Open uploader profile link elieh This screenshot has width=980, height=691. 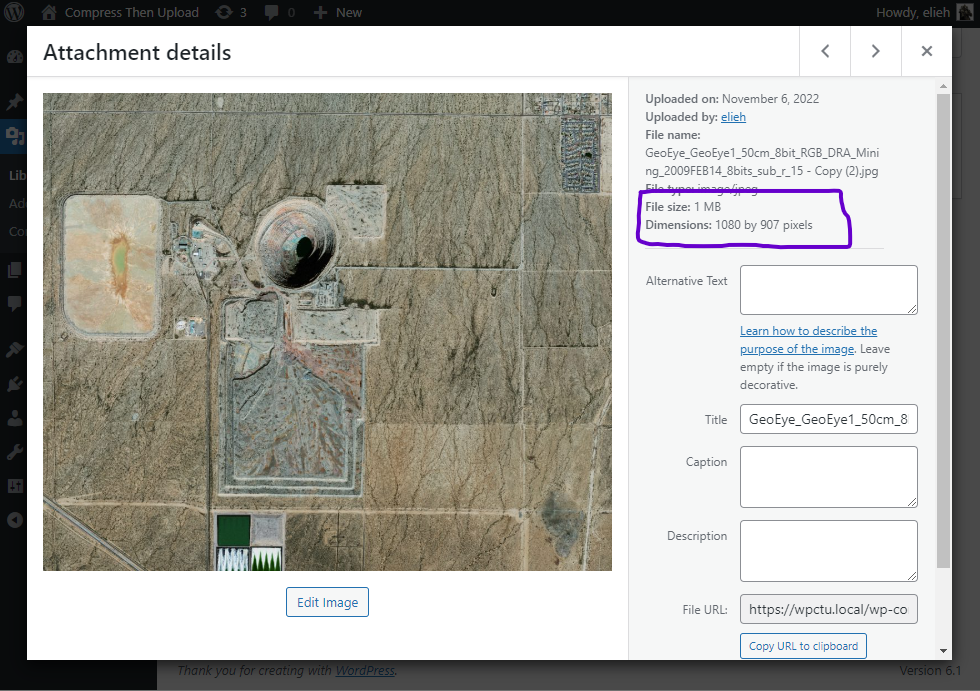click(x=733, y=117)
